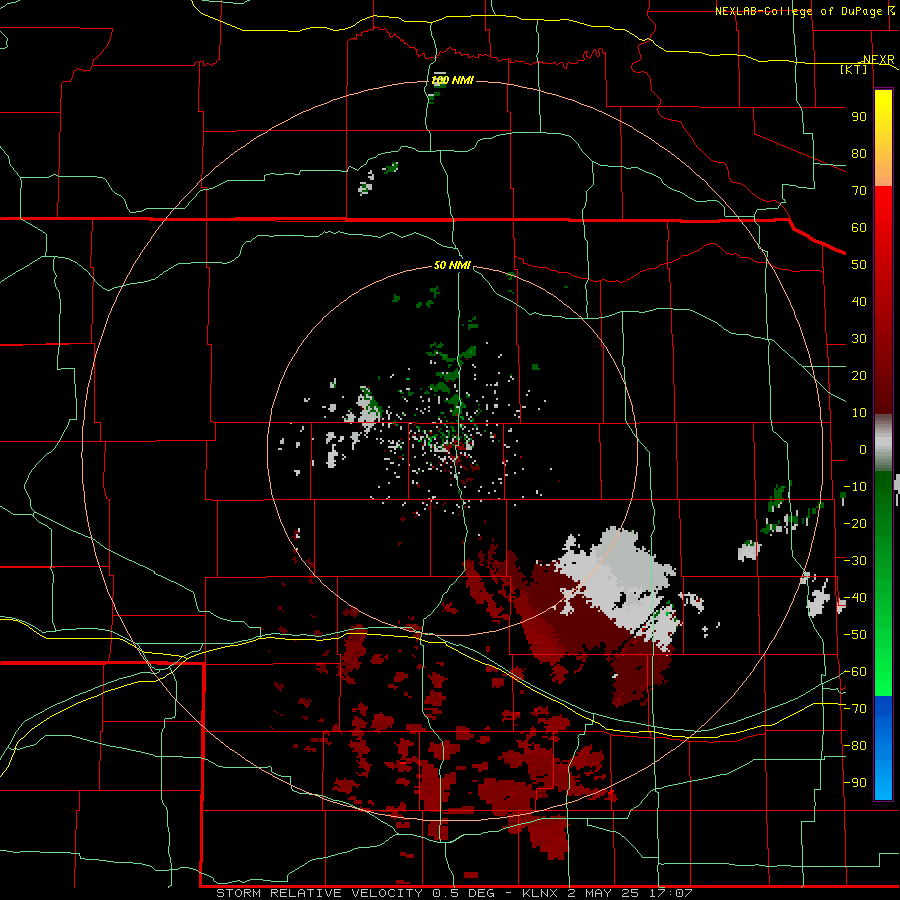This screenshot has width=900, height=900.
Task: Click the [KT] units label
Action: [854, 69]
